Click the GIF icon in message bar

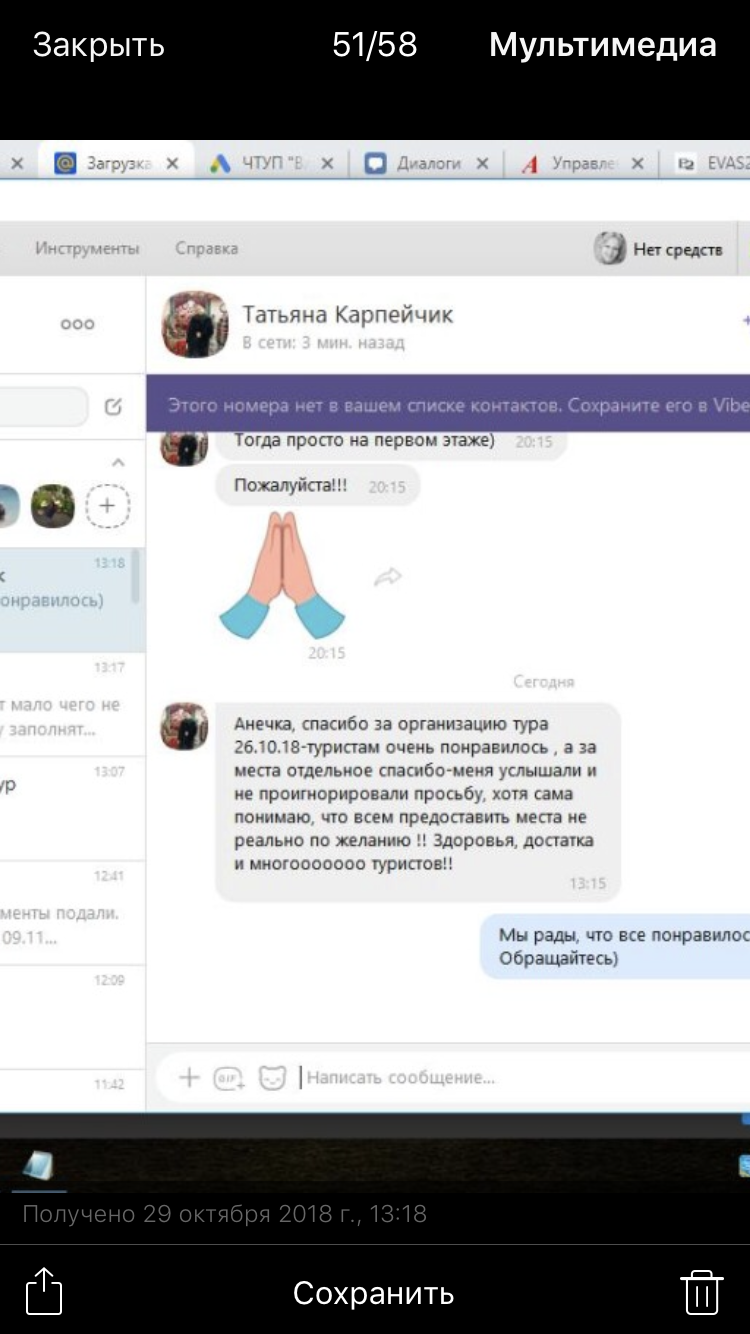[229, 1078]
